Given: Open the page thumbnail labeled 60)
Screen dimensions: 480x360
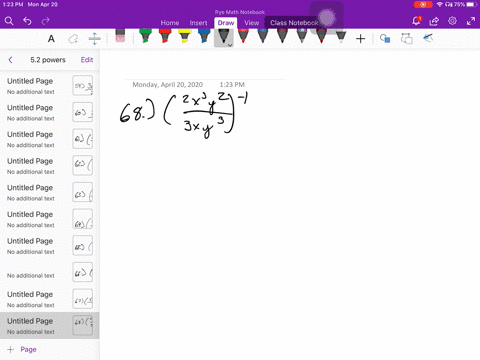Looking at the screenshot, I should pyautogui.click(x=83, y=112).
